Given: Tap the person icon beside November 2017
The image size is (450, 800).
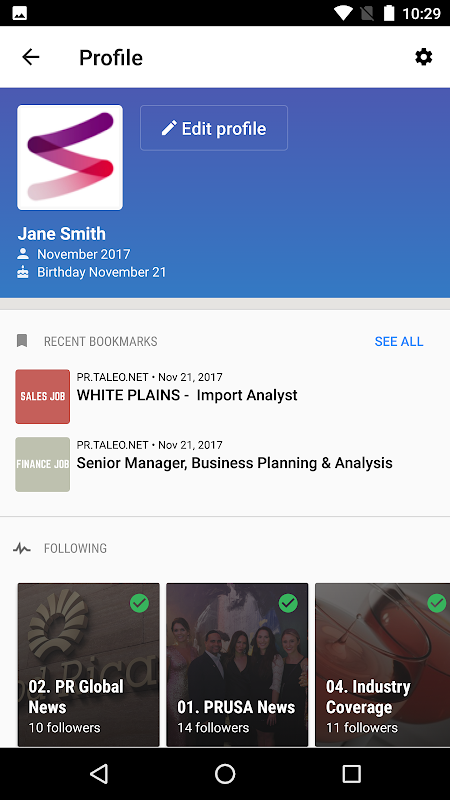Looking at the screenshot, I should pyautogui.click(x=22, y=254).
